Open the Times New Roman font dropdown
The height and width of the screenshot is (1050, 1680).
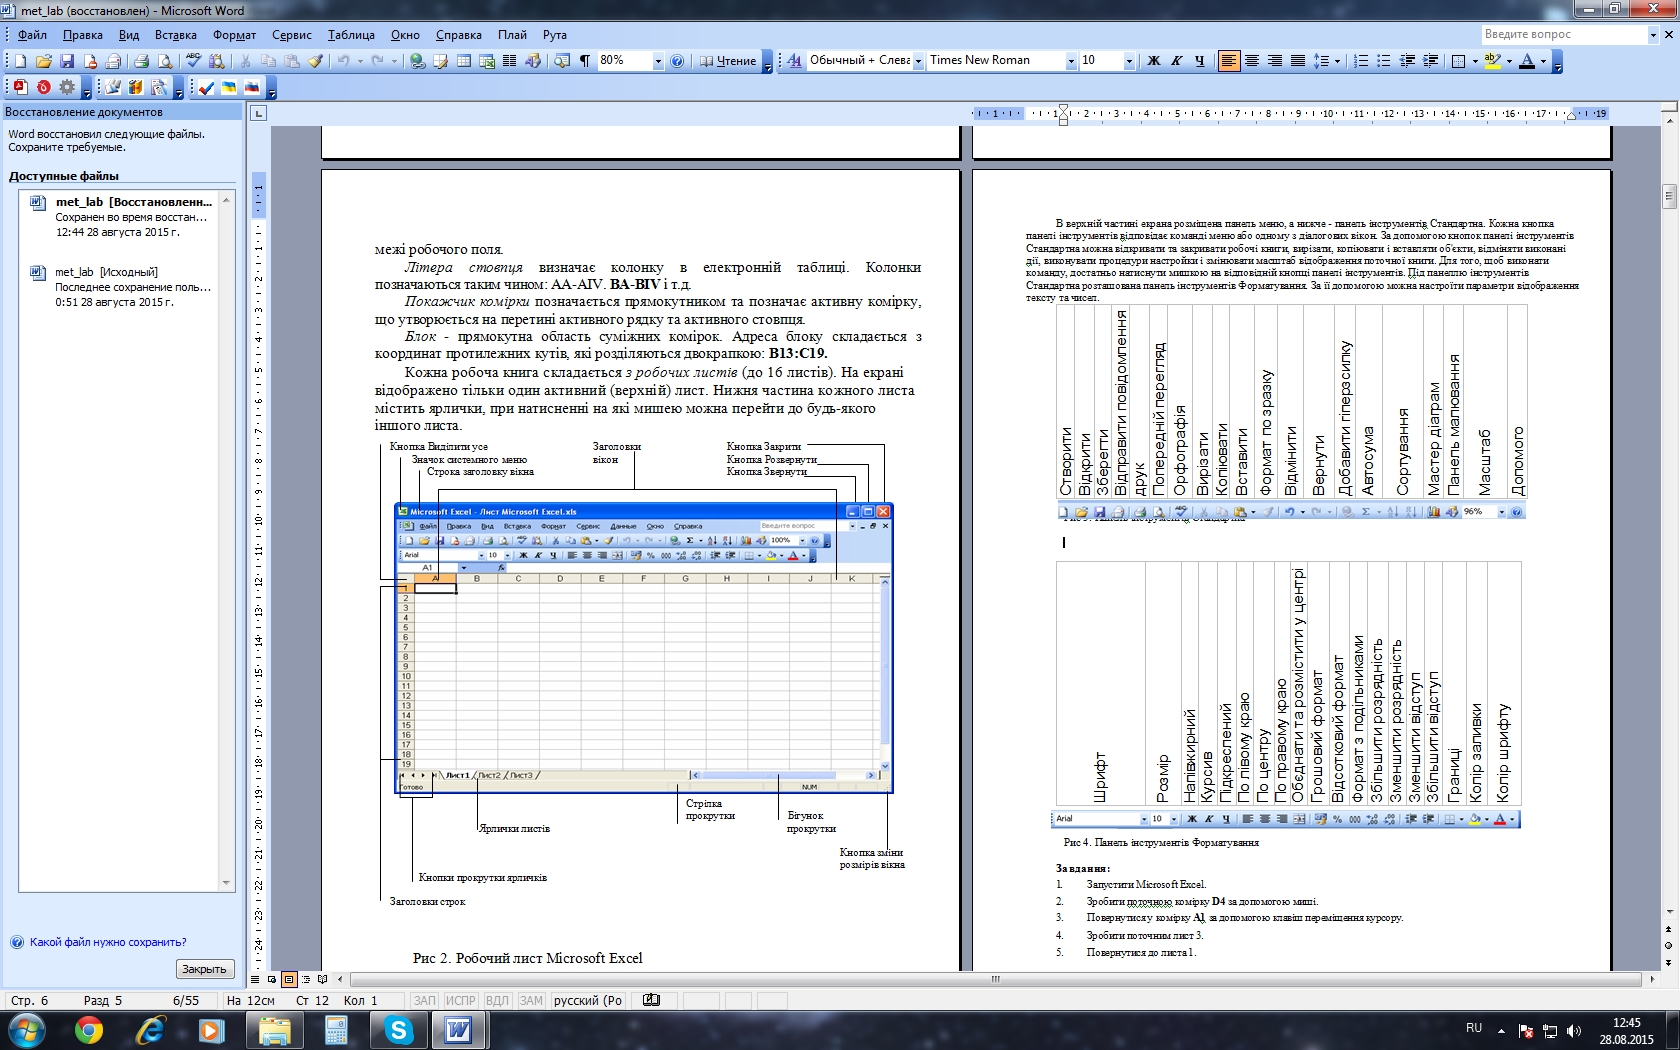(1071, 61)
